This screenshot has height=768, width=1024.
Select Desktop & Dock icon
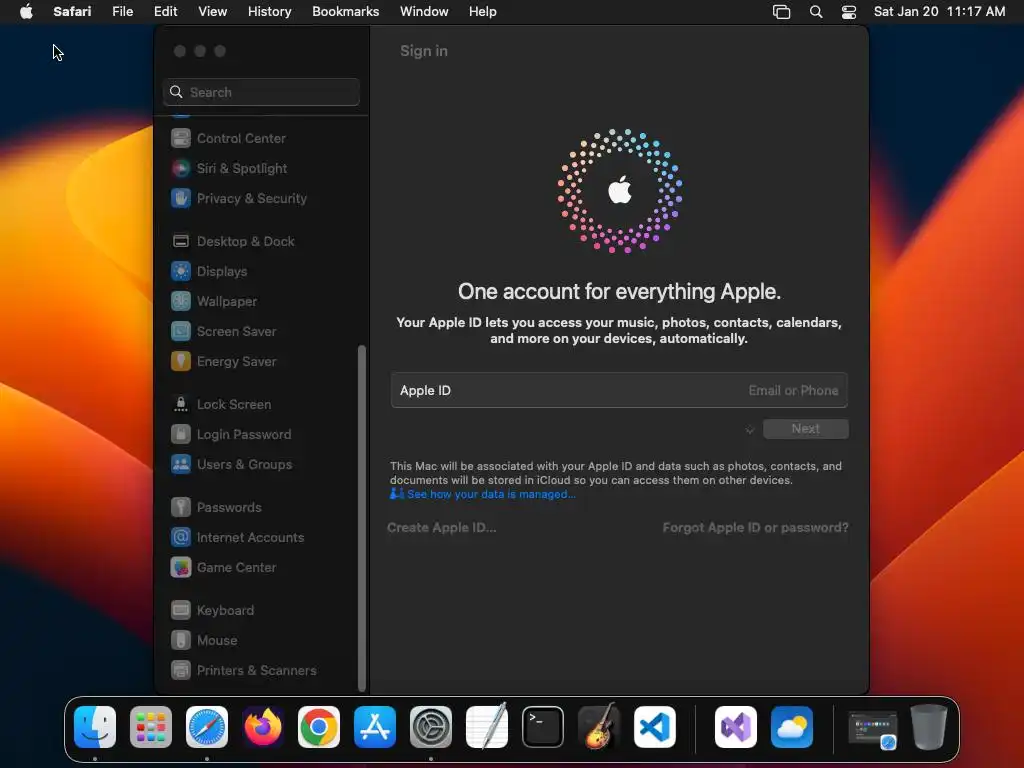(181, 241)
